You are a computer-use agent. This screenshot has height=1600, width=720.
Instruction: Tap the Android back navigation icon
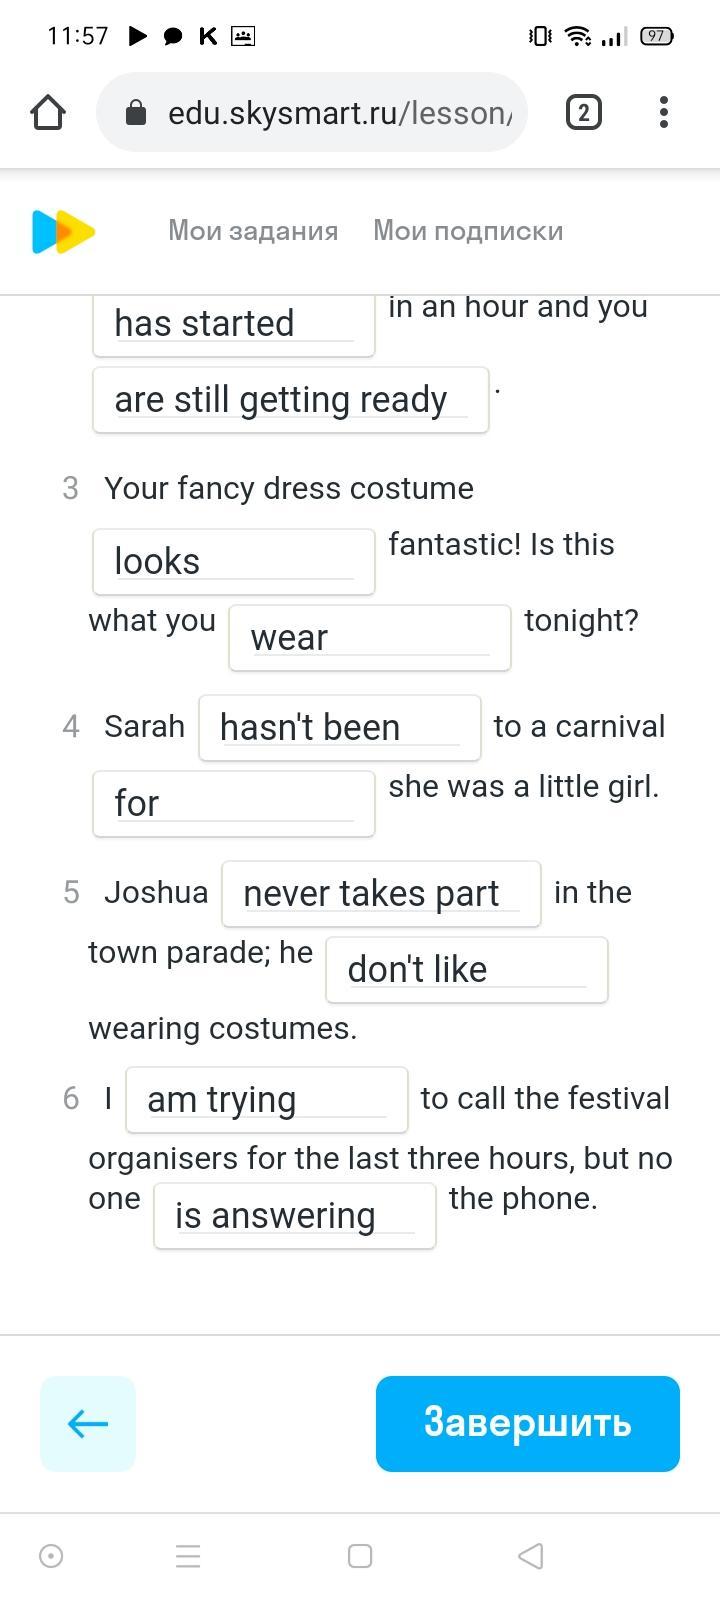pos(531,1556)
